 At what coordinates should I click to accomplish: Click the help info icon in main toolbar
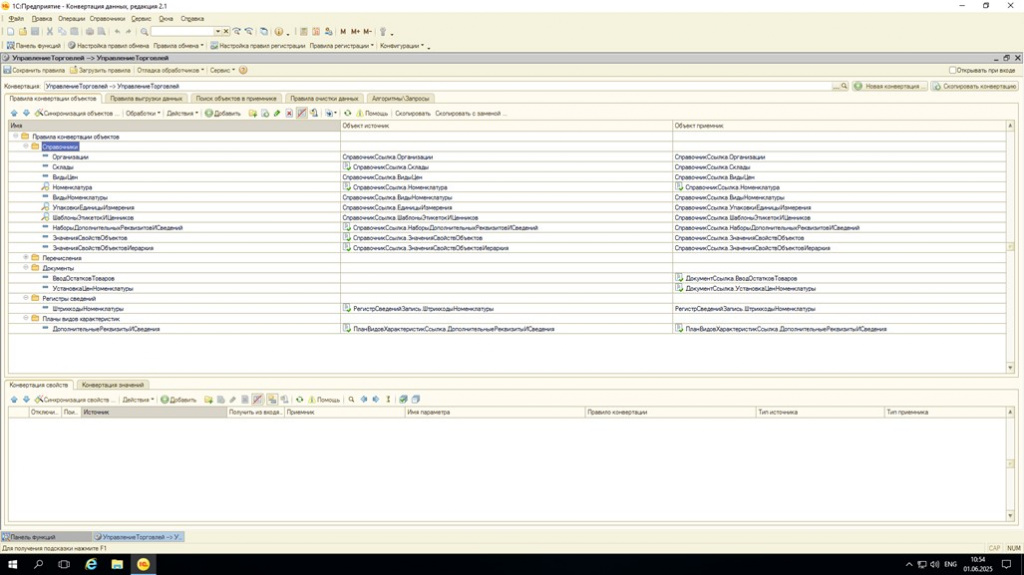(x=279, y=31)
